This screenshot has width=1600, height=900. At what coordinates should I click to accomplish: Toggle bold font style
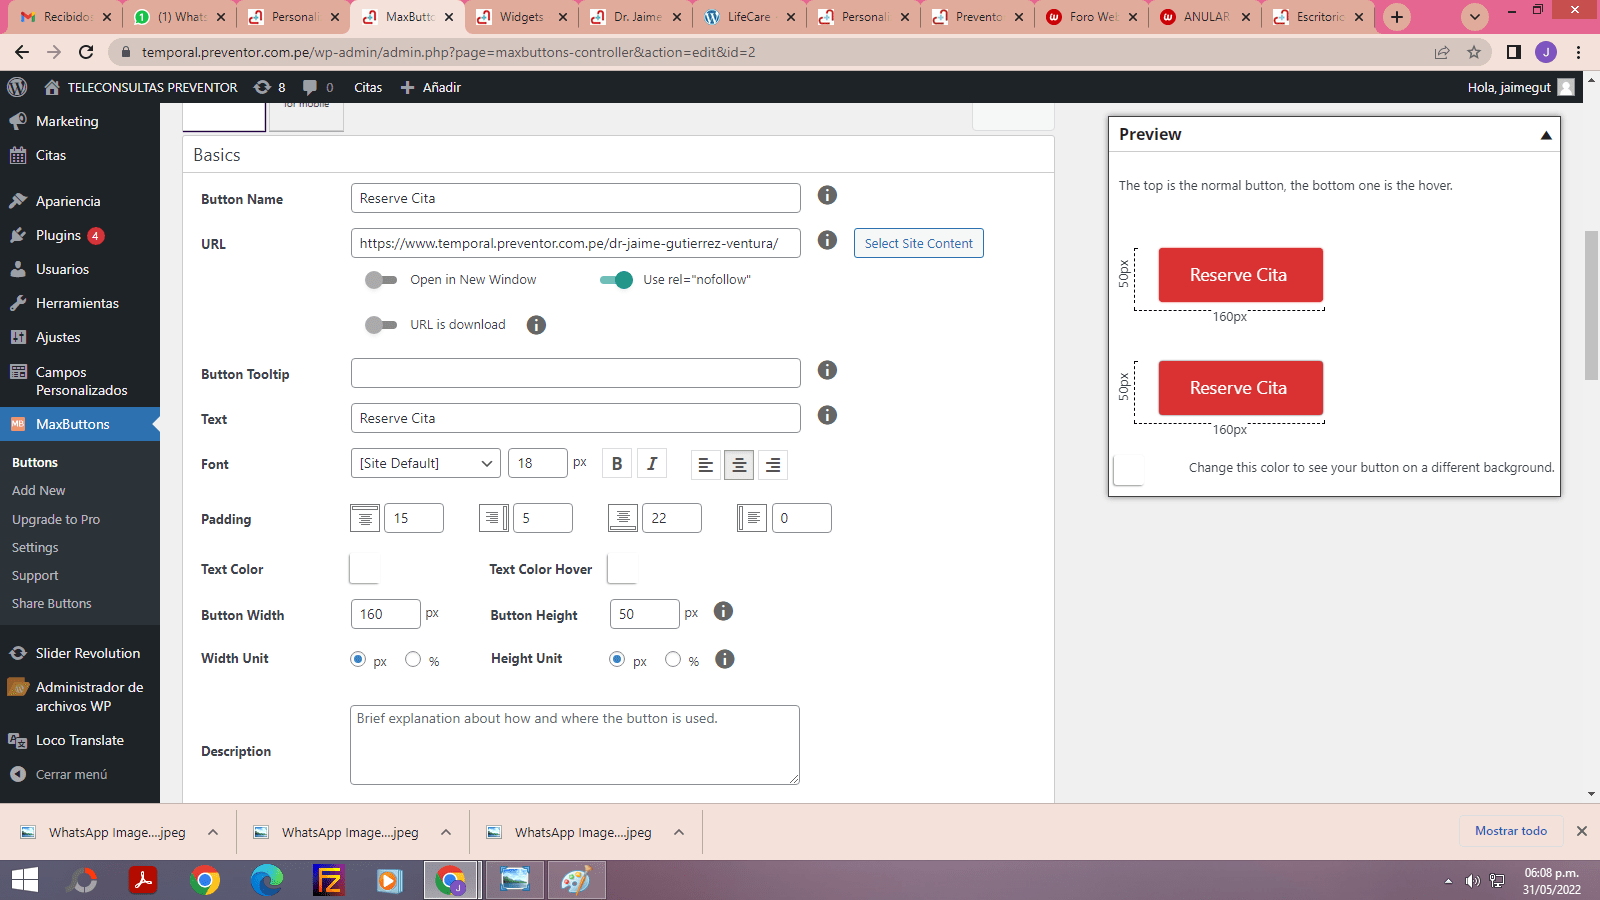click(617, 464)
